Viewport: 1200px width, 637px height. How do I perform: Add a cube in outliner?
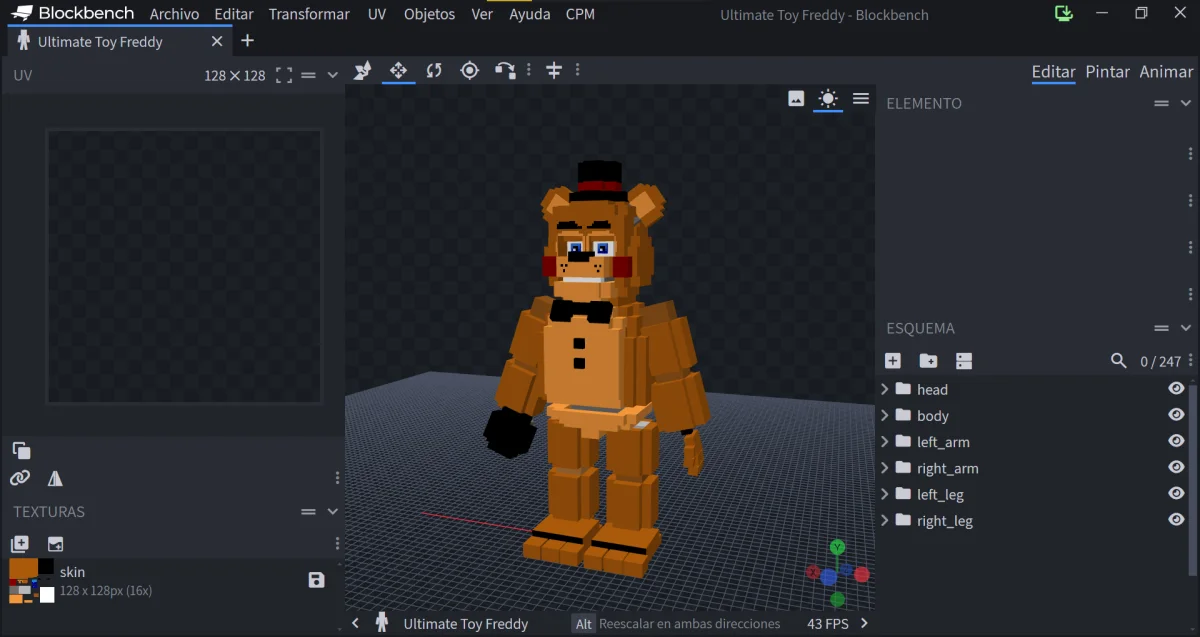(893, 361)
